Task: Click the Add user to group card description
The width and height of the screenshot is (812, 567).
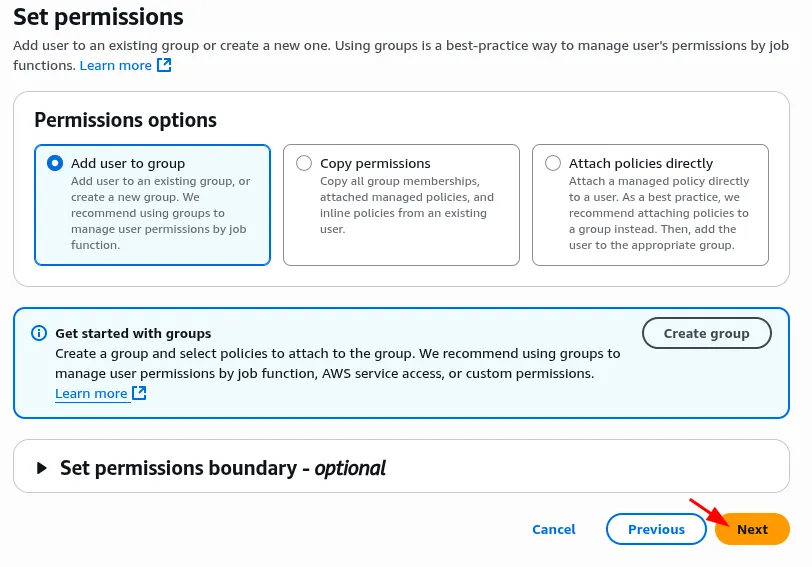Action: pyautogui.click(x=161, y=213)
